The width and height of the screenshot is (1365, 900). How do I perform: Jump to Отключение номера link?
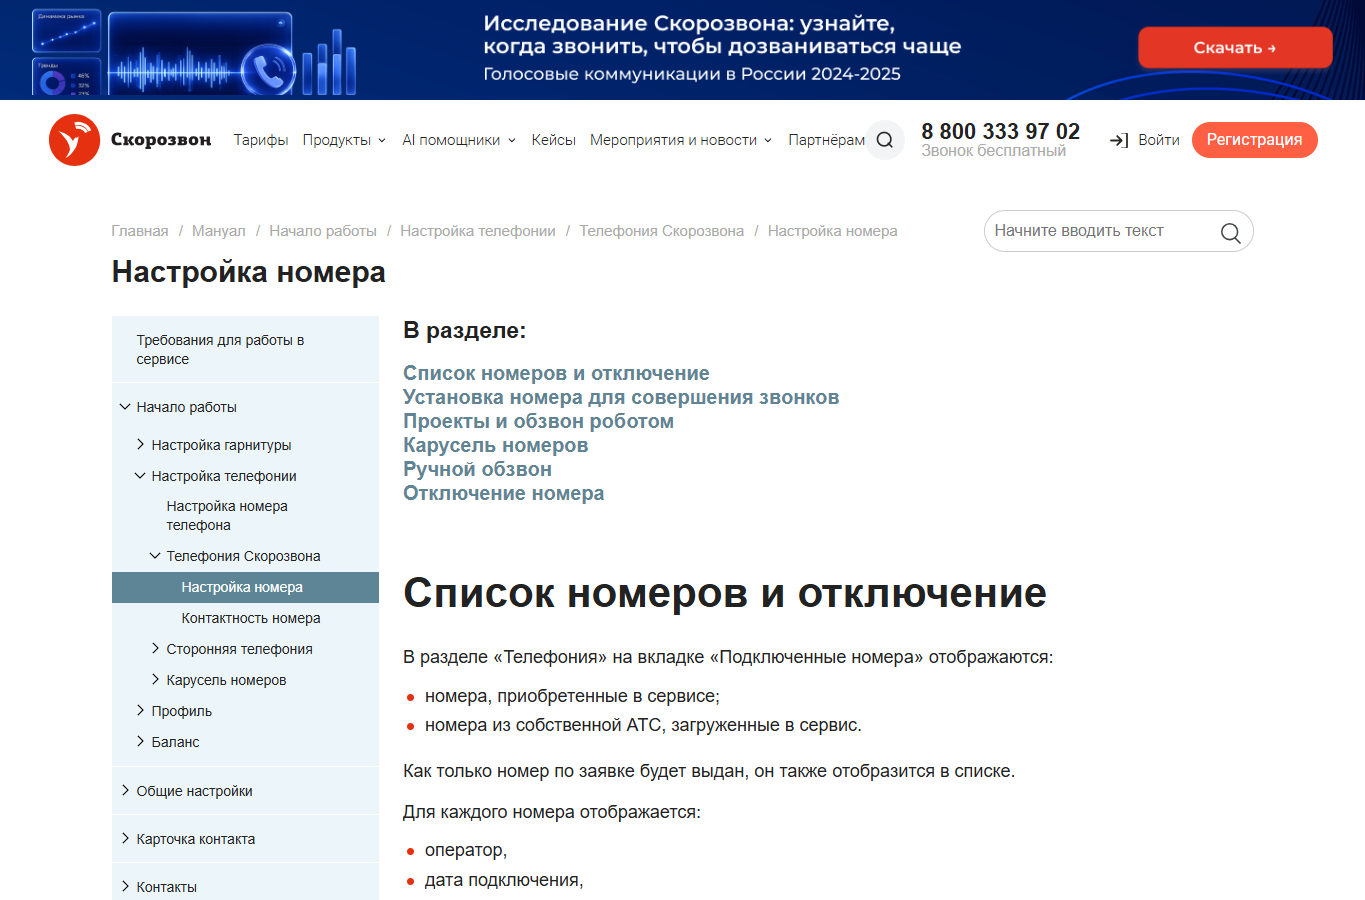503,493
